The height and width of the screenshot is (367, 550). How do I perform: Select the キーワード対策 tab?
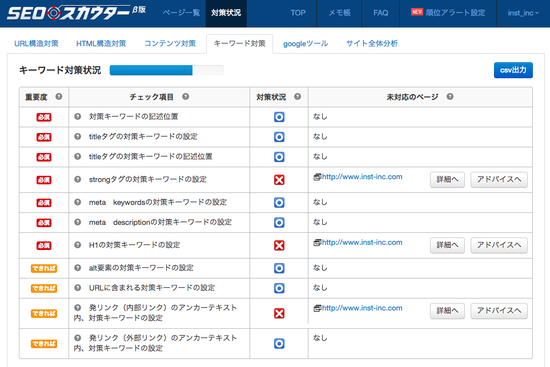[240, 44]
